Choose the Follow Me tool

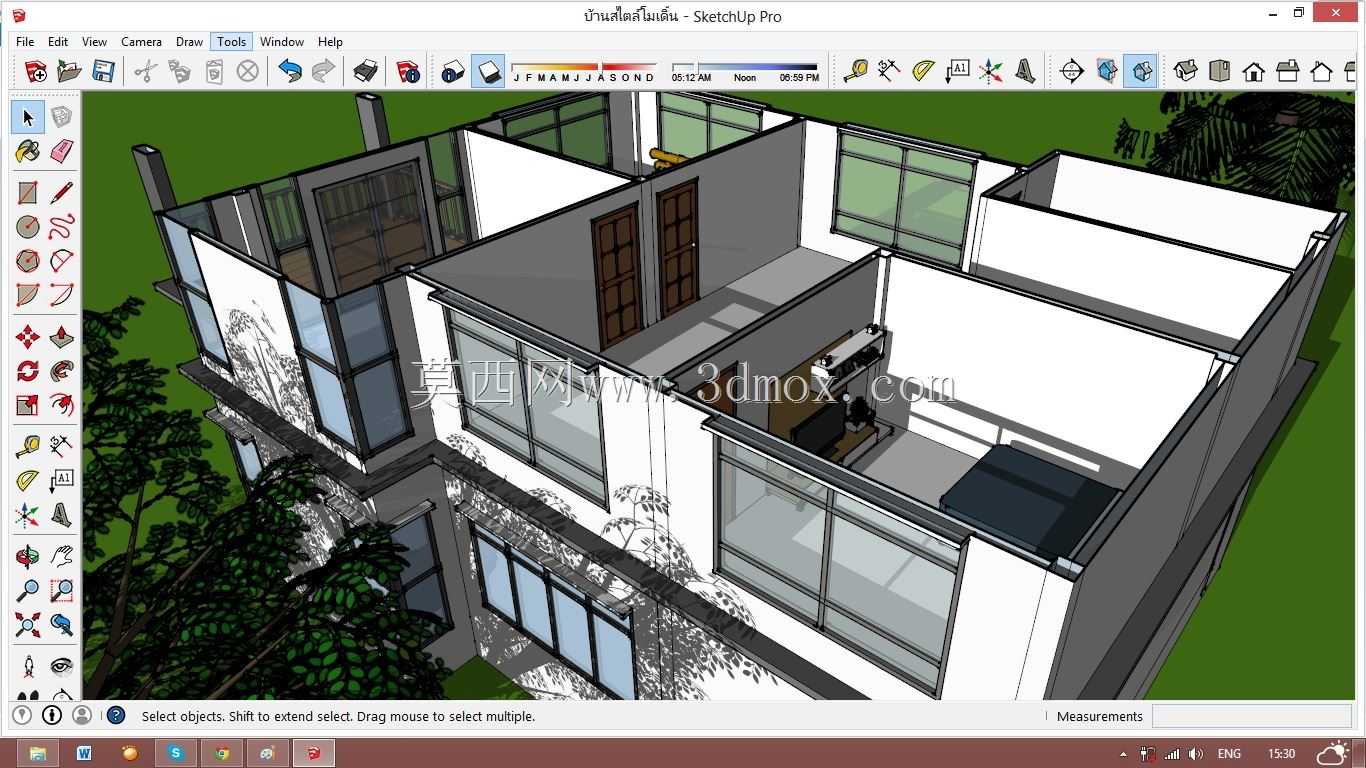click(62, 371)
